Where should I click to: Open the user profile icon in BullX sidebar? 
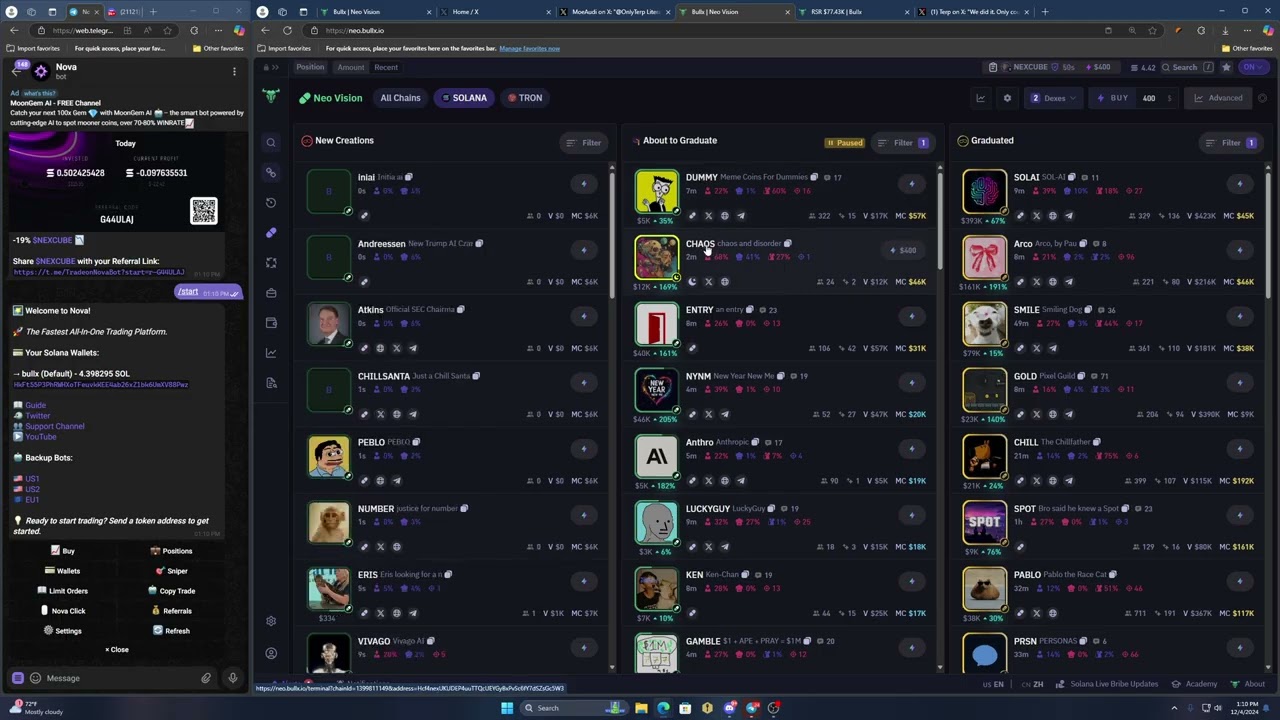click(x=271, y=653)
